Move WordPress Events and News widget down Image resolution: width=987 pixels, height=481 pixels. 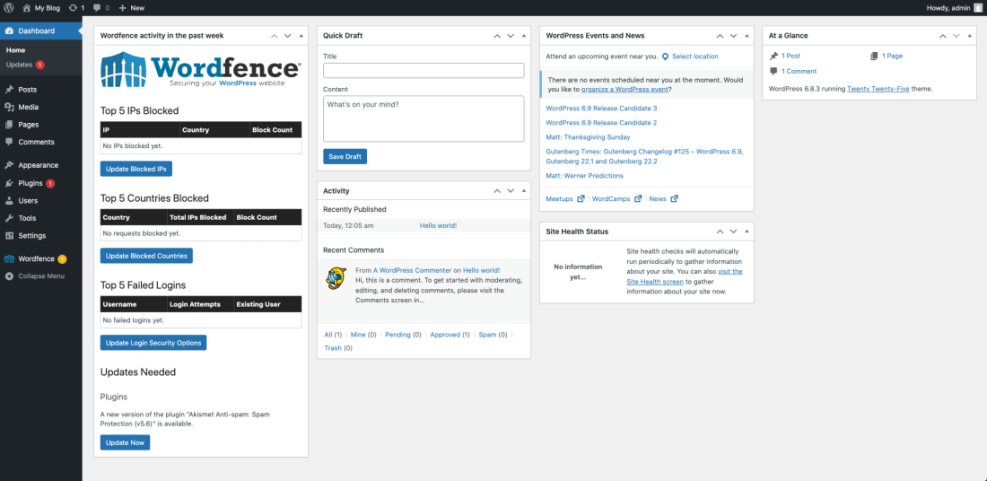click(x=733, y=36)
